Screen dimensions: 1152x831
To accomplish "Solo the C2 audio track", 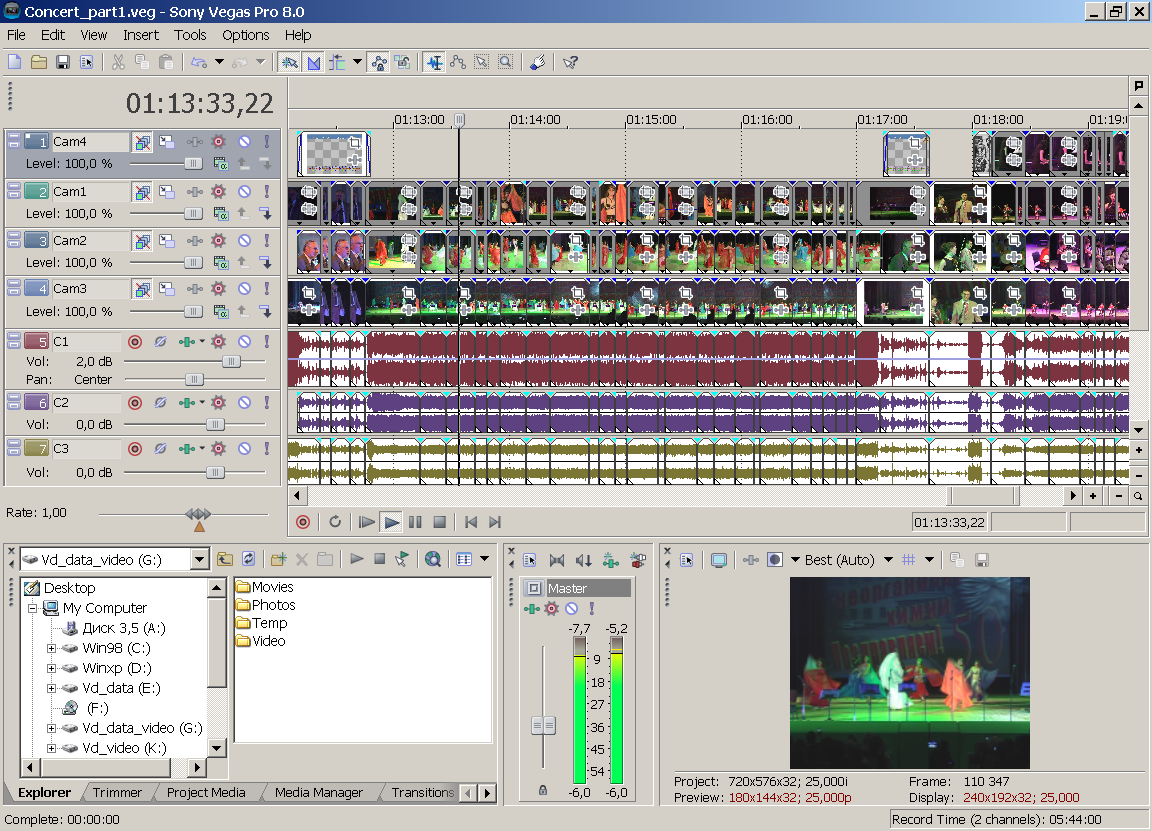I will [x=267, y=403].
